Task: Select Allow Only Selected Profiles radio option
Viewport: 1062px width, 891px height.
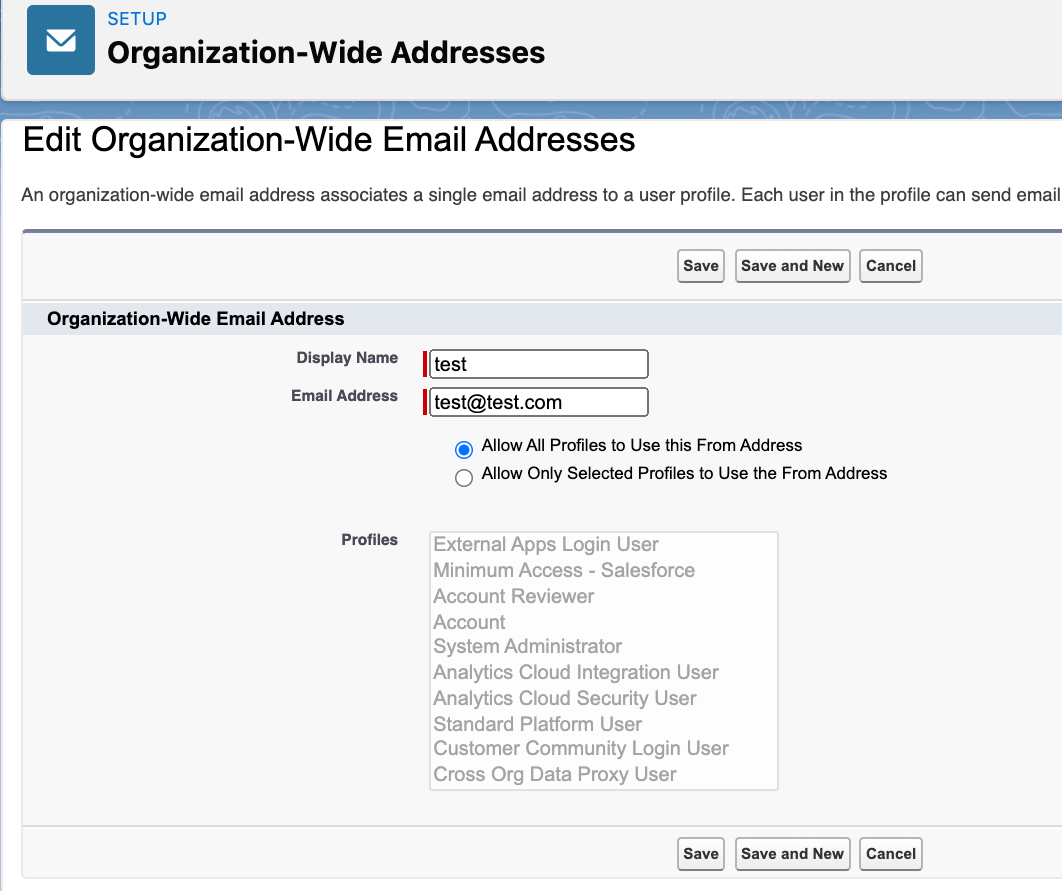Action: (463, 478)
